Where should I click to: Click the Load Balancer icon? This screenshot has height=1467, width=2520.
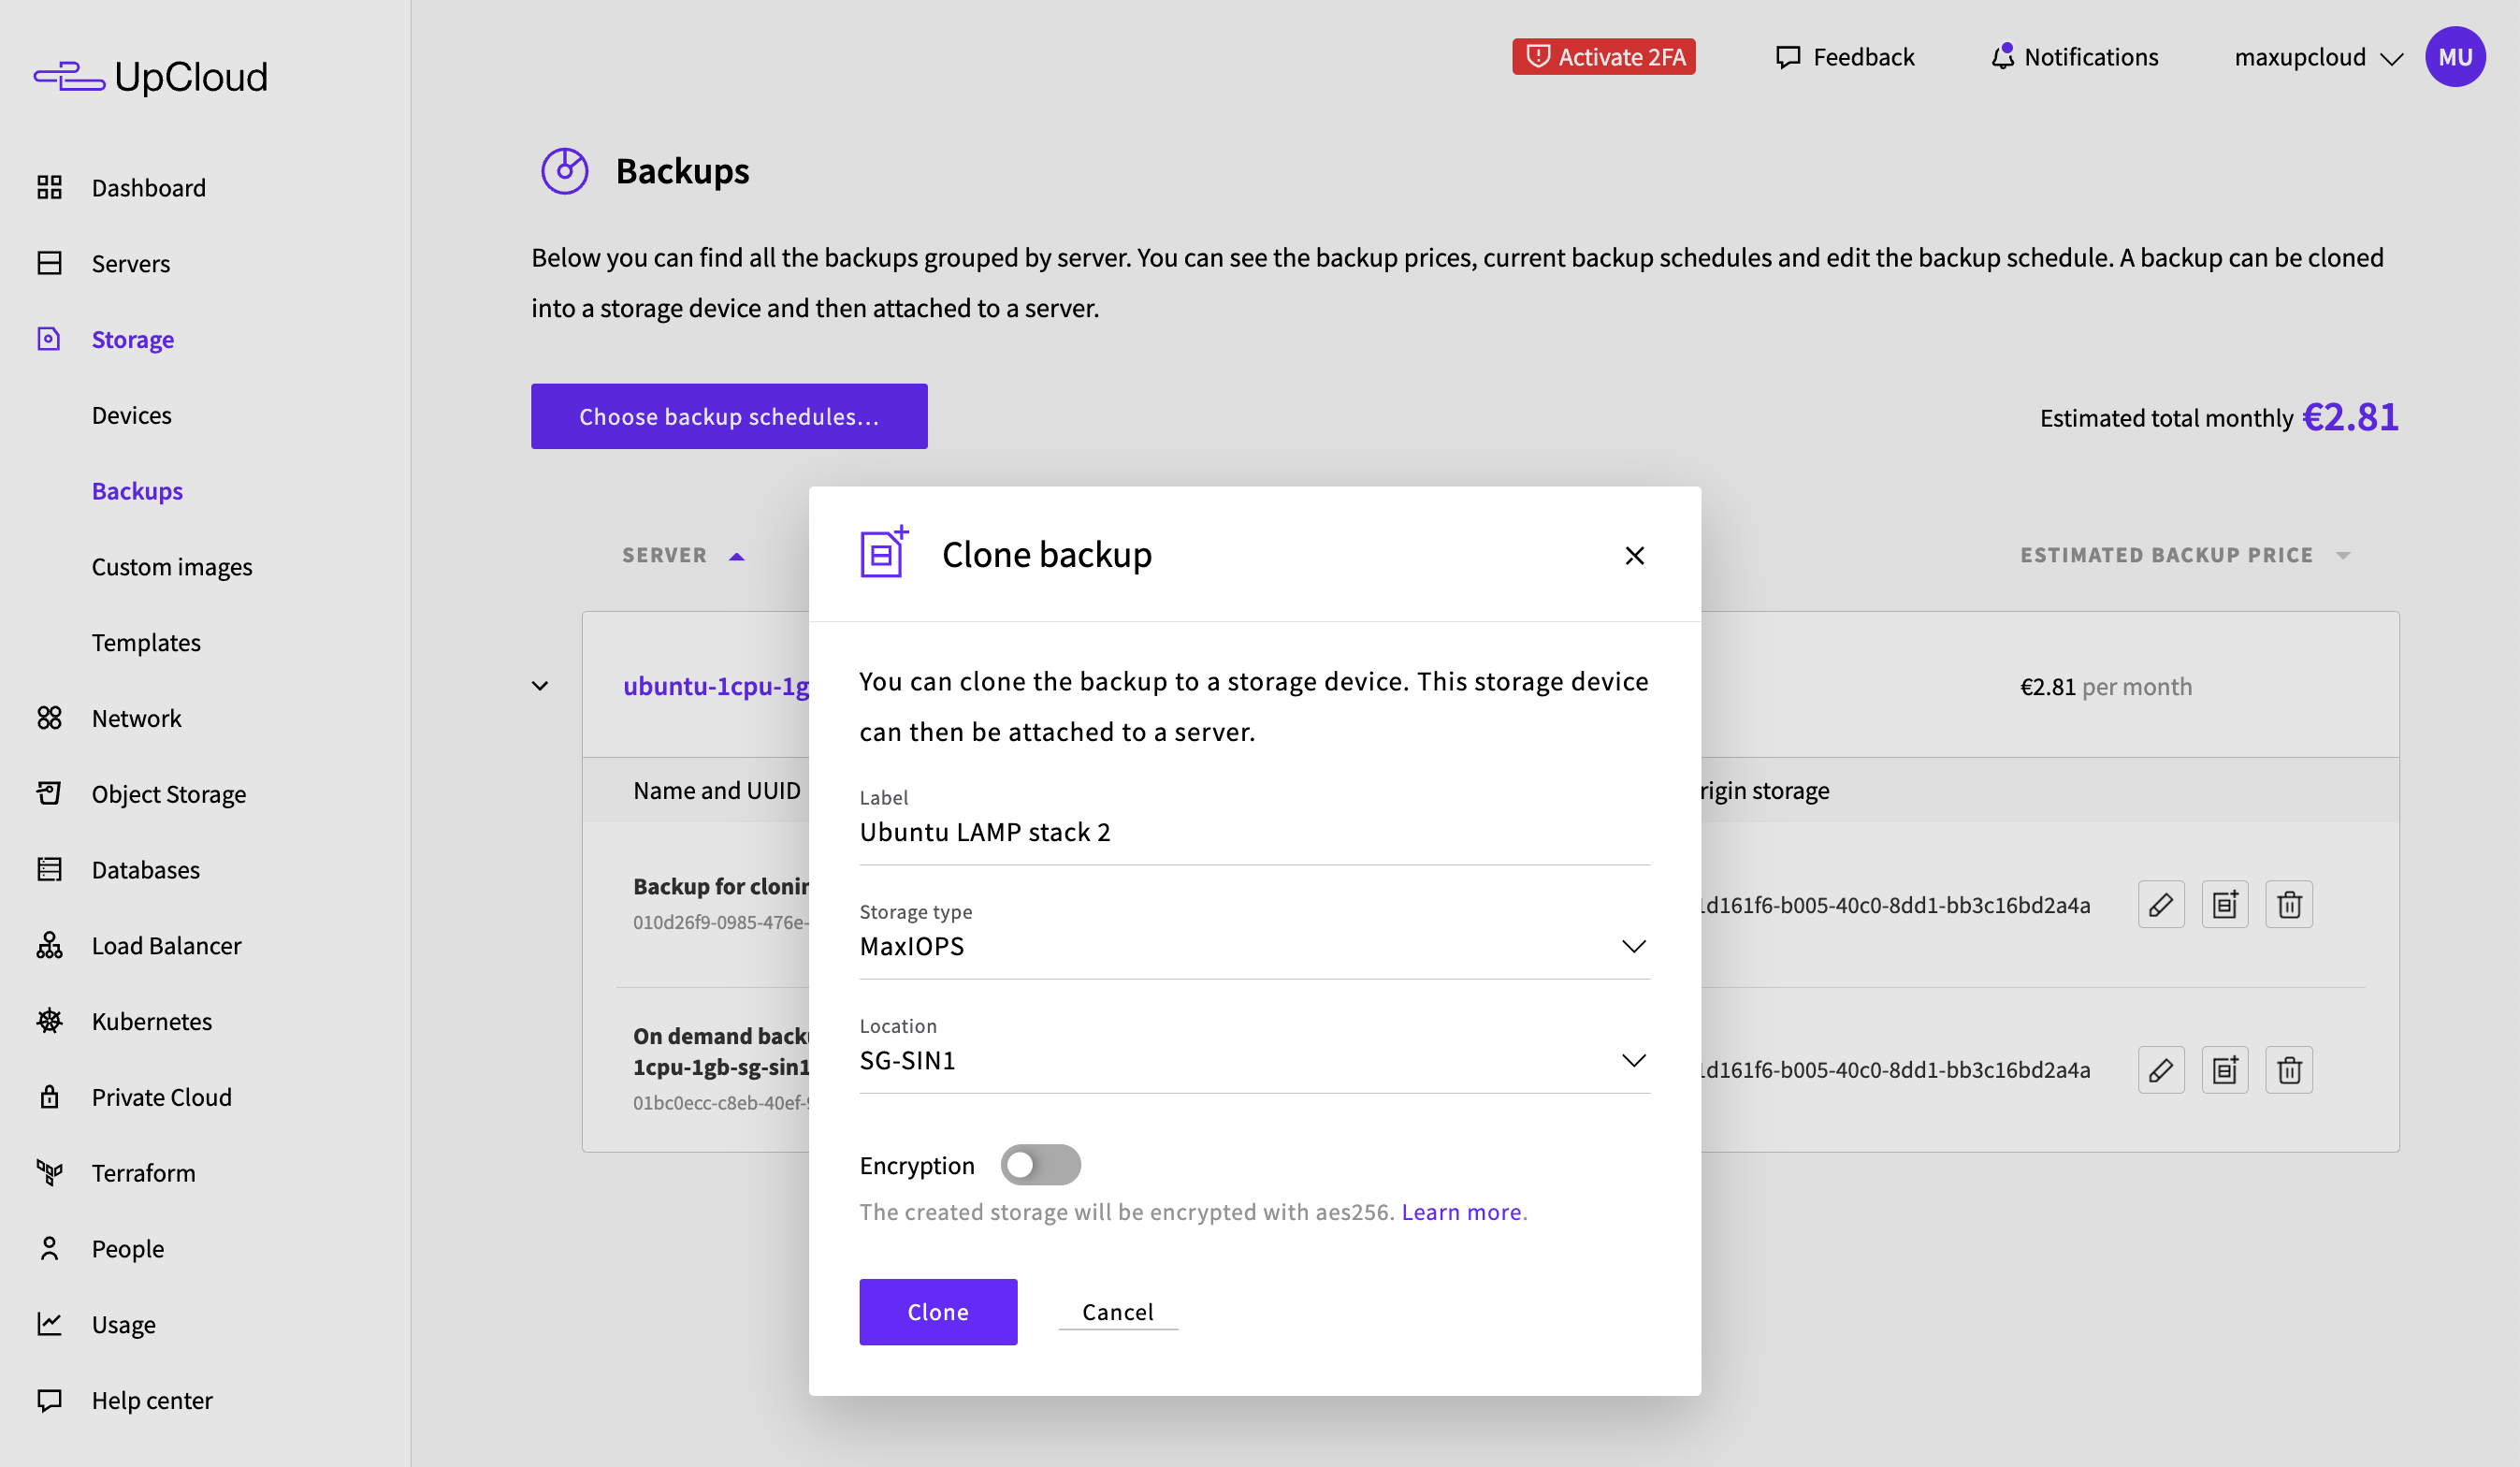(49, 946)
